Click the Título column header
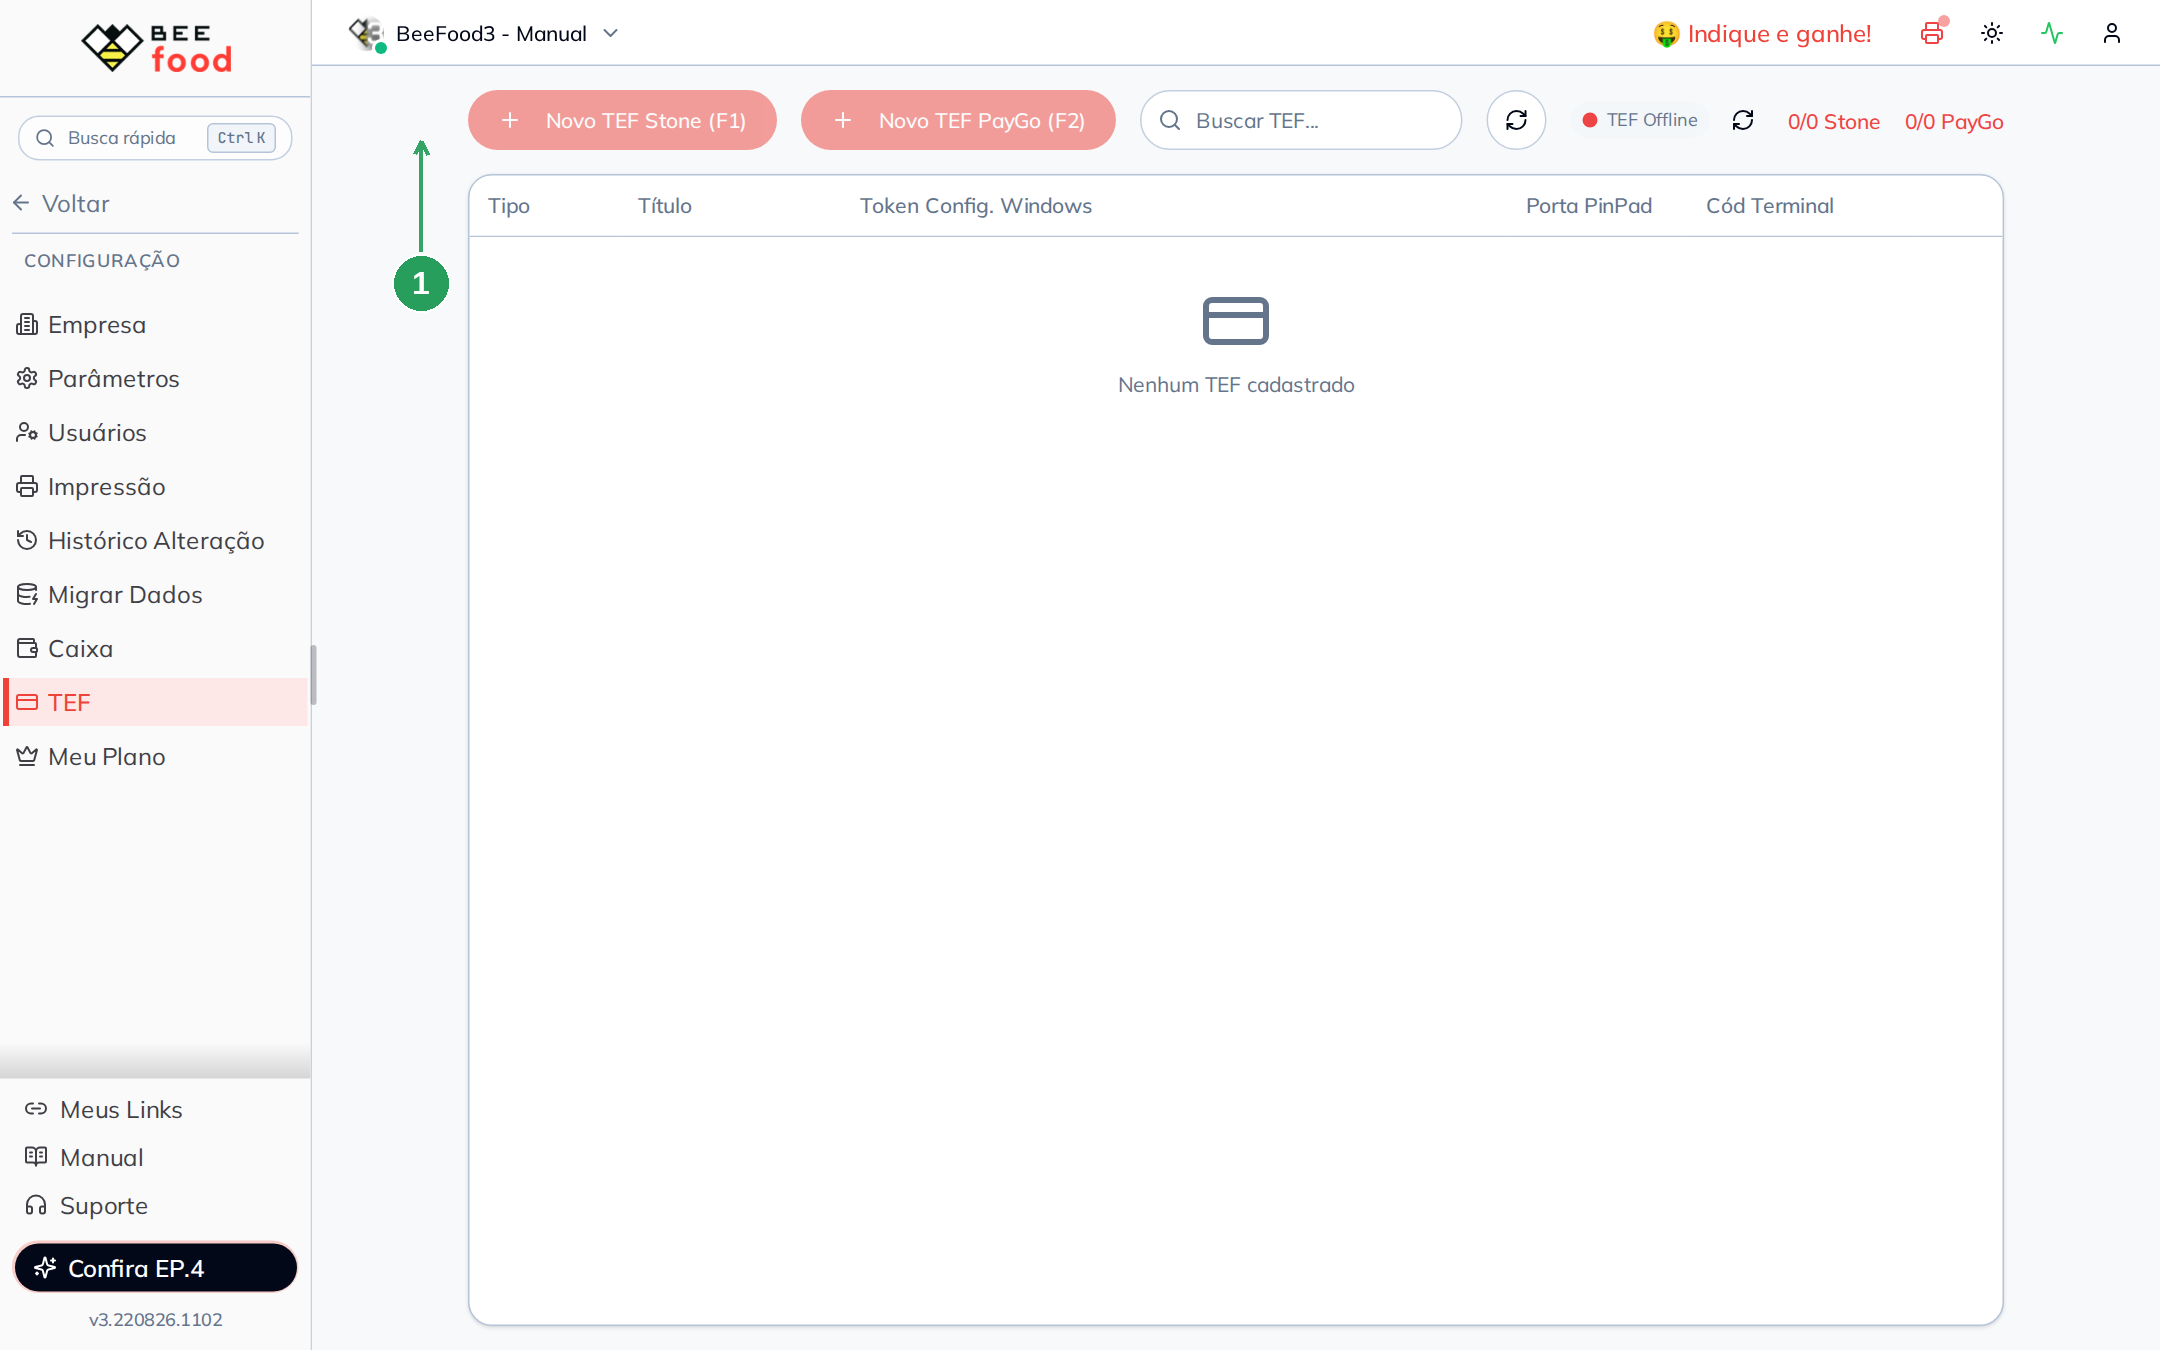Image resolution: width=2160 pixels, height=1350 pixels. (665, 206)
